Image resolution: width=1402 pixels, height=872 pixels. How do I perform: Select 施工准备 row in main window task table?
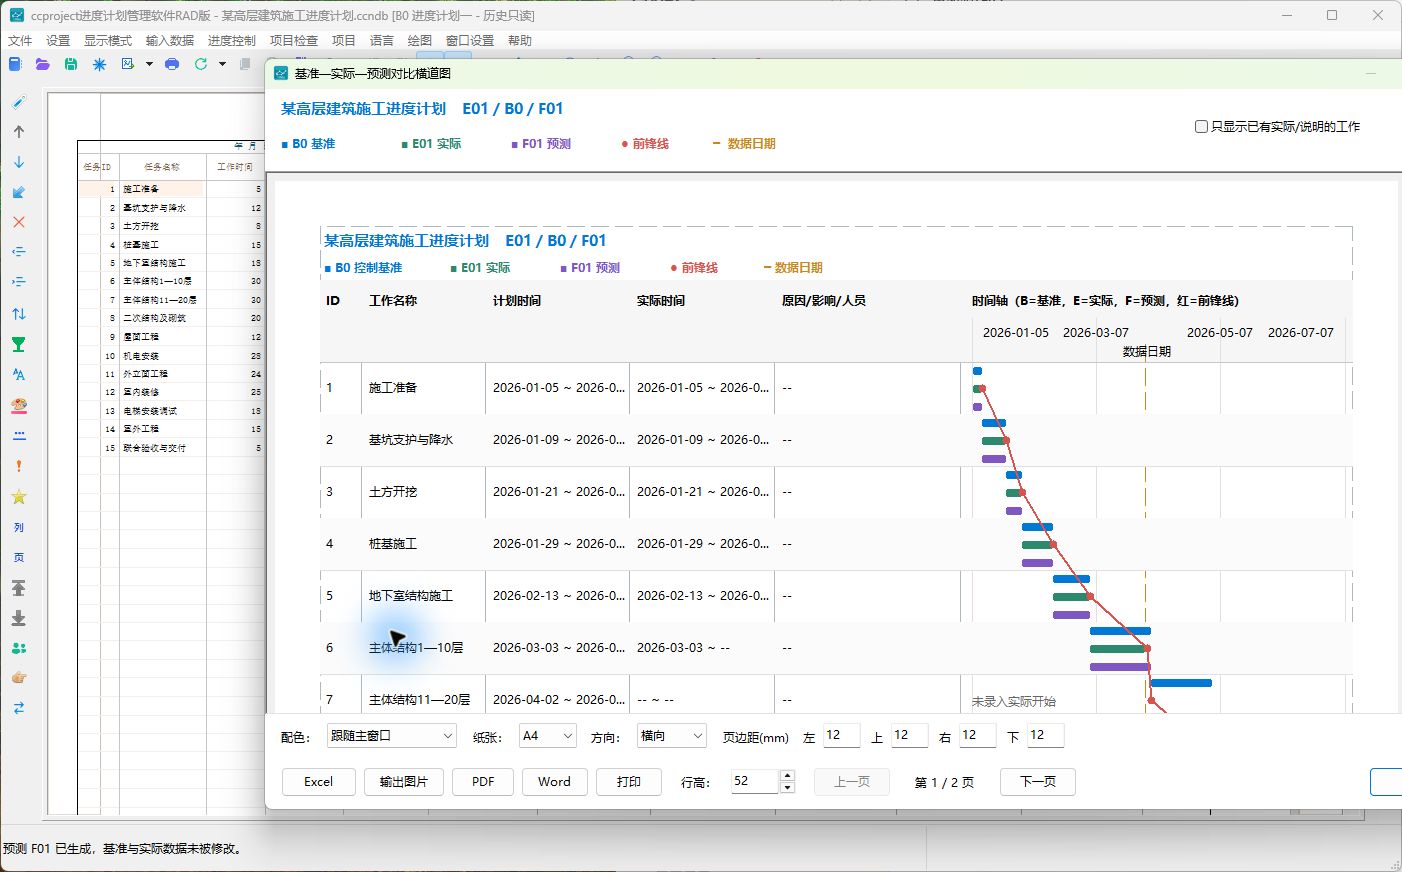[x=171, y=189]
